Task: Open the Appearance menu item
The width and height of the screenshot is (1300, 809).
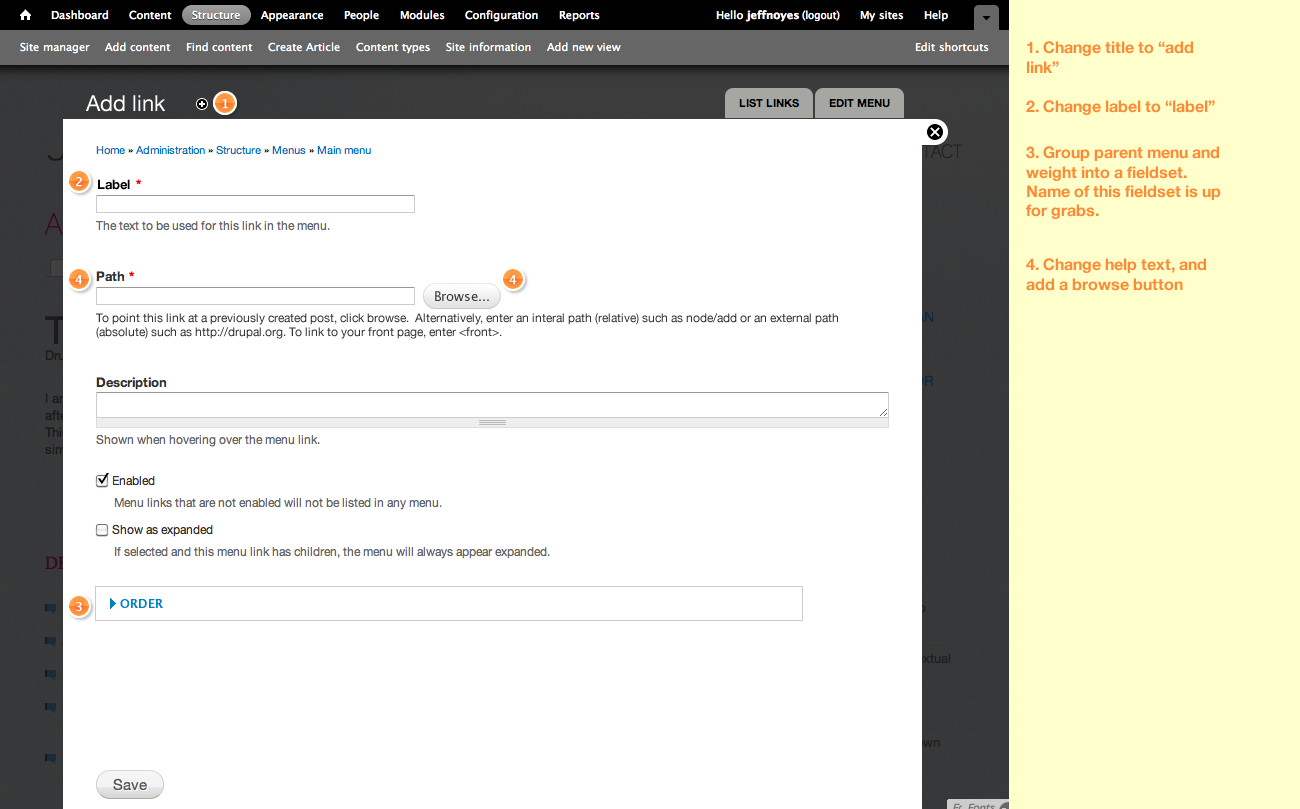Action: [x=292, y=15]
